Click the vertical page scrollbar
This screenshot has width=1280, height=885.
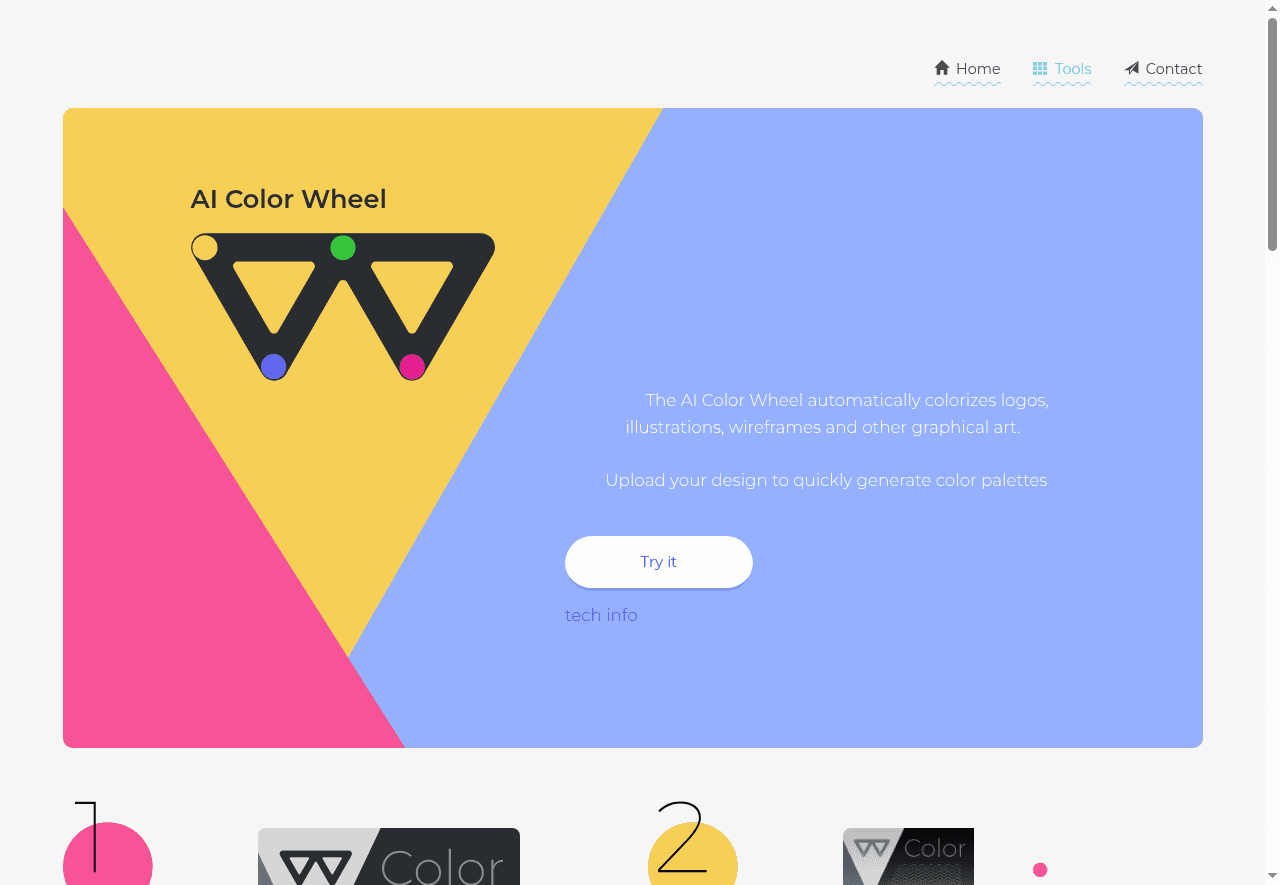(x=1272, y=442)
